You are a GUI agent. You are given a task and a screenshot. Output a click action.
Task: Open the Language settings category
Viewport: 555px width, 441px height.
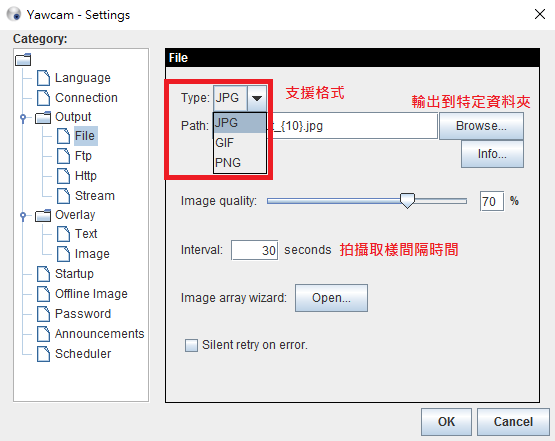point(83,78)
